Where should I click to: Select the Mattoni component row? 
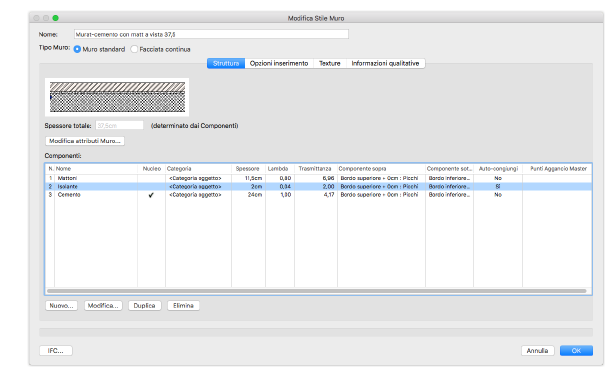click(318, 178)
